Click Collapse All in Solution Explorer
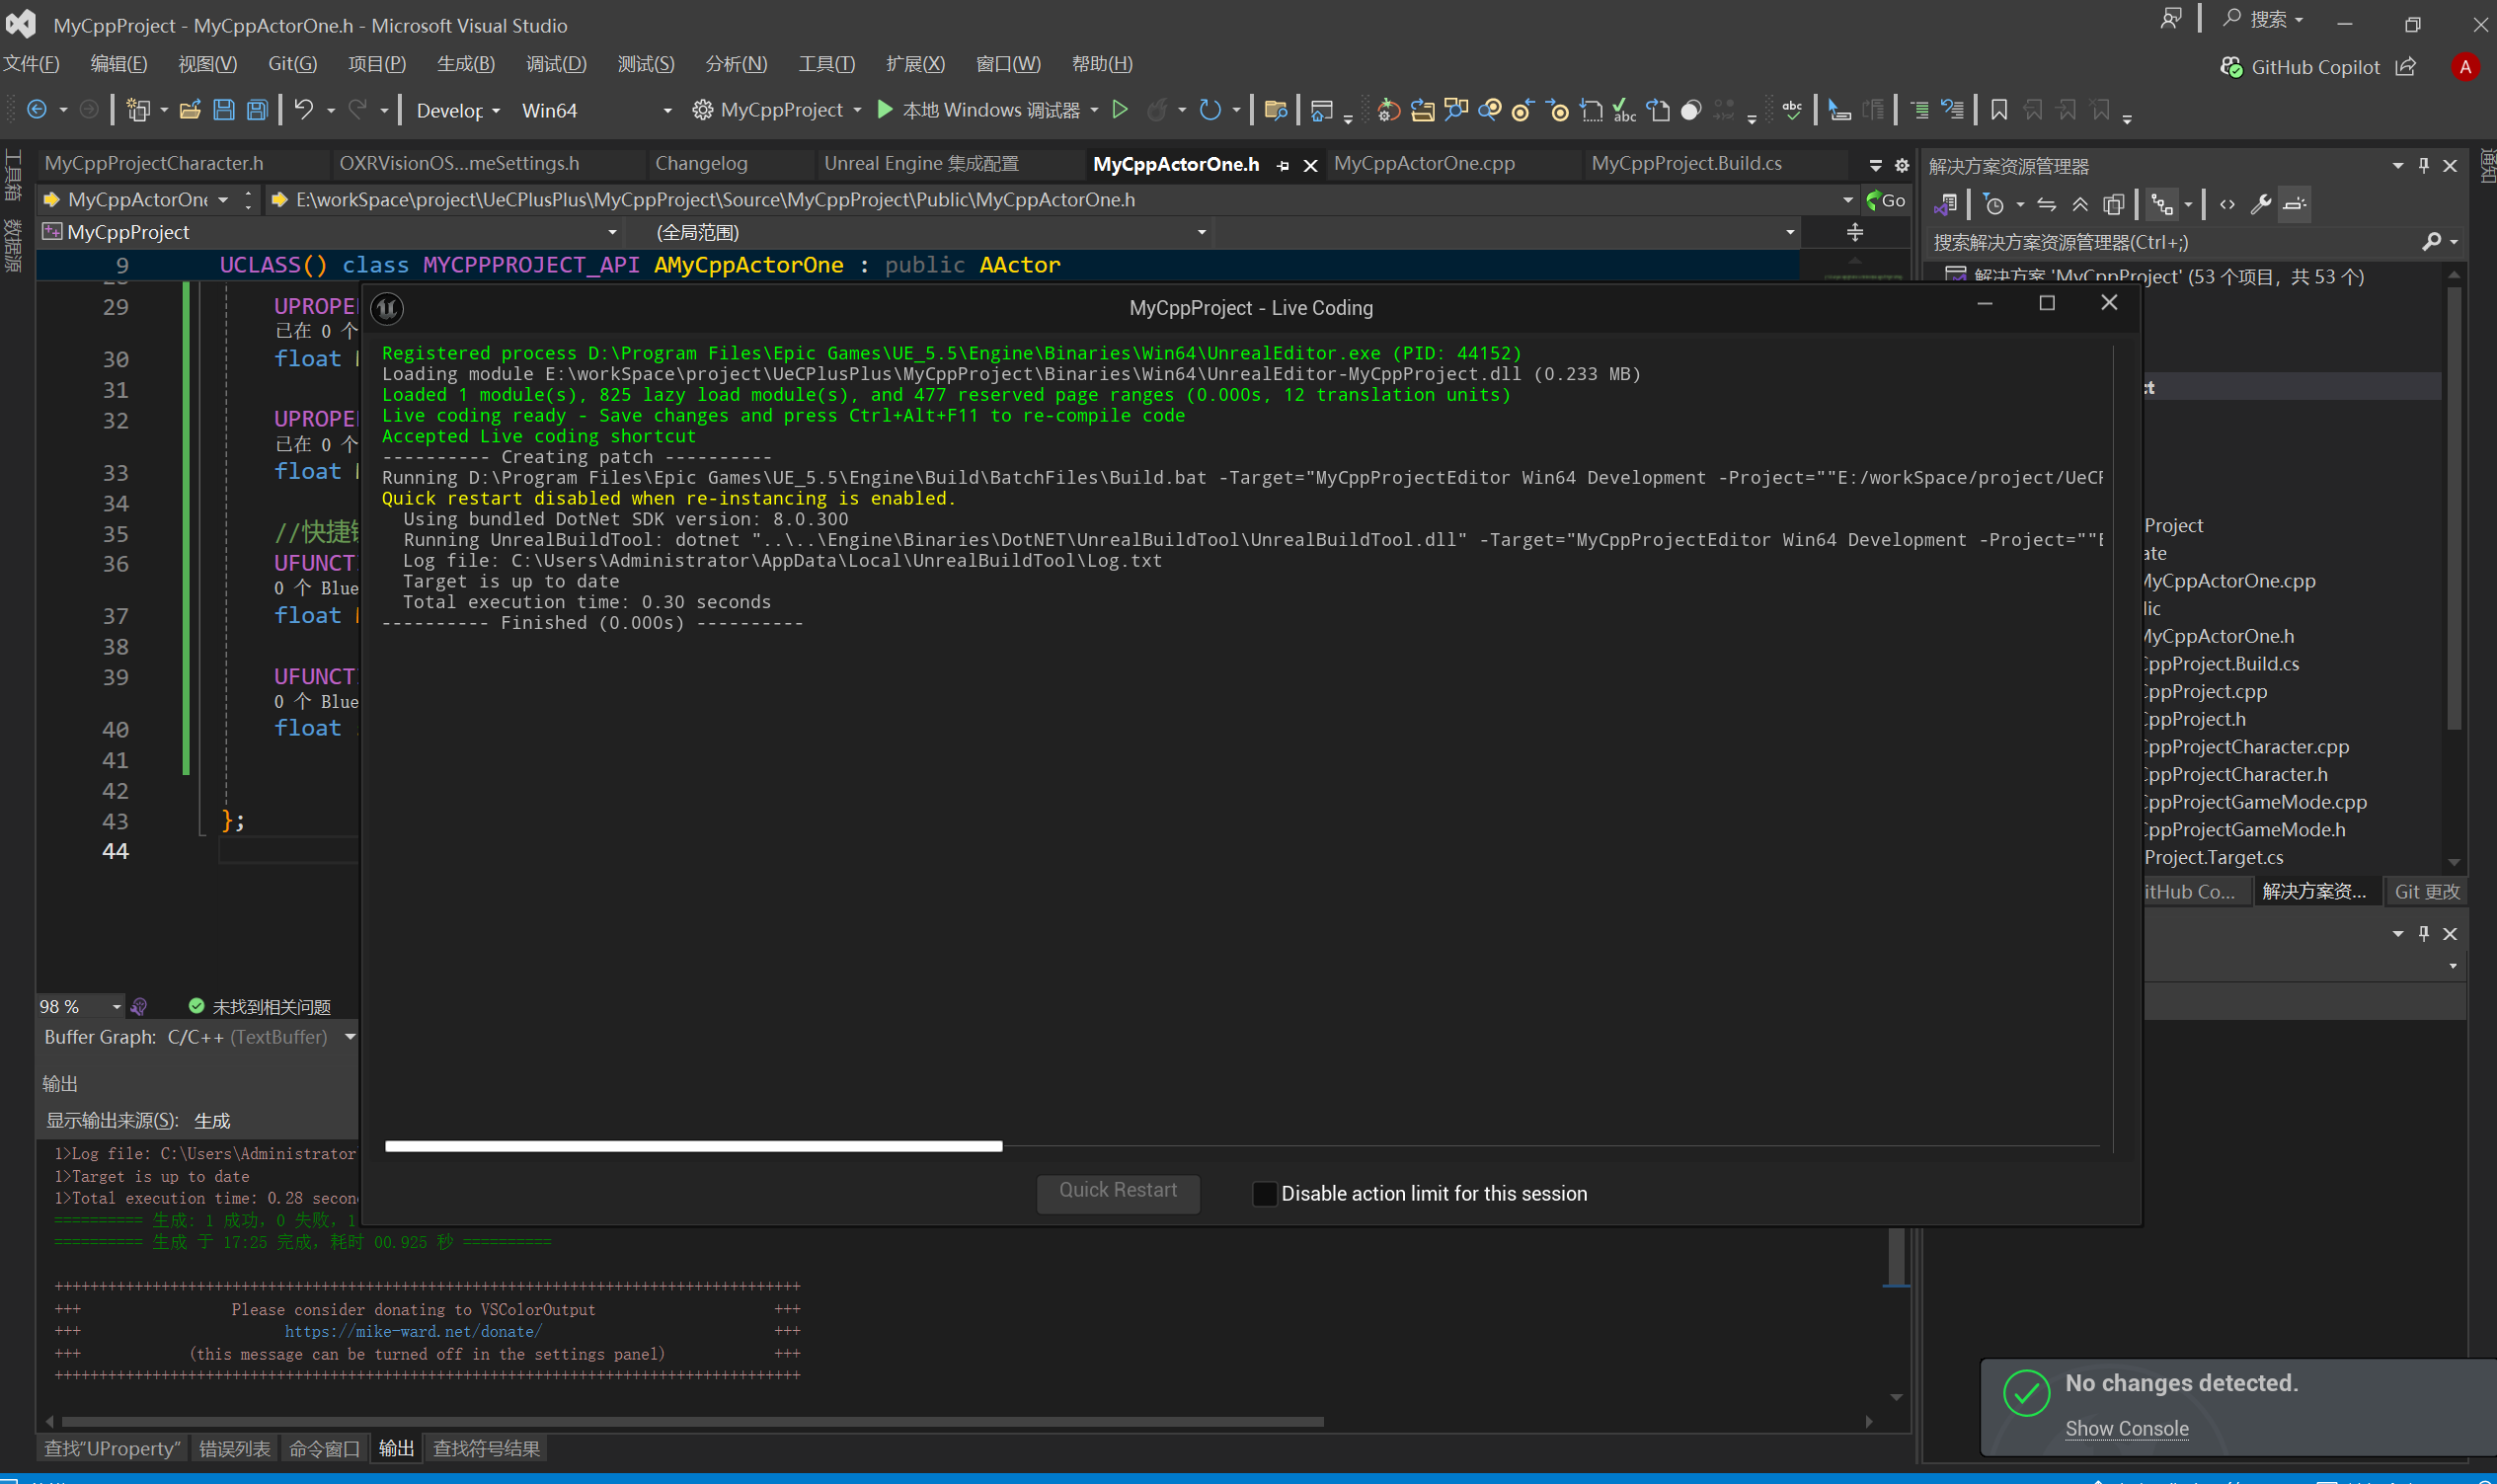The image size is (2497, 1484). [x=2080, y=205]
